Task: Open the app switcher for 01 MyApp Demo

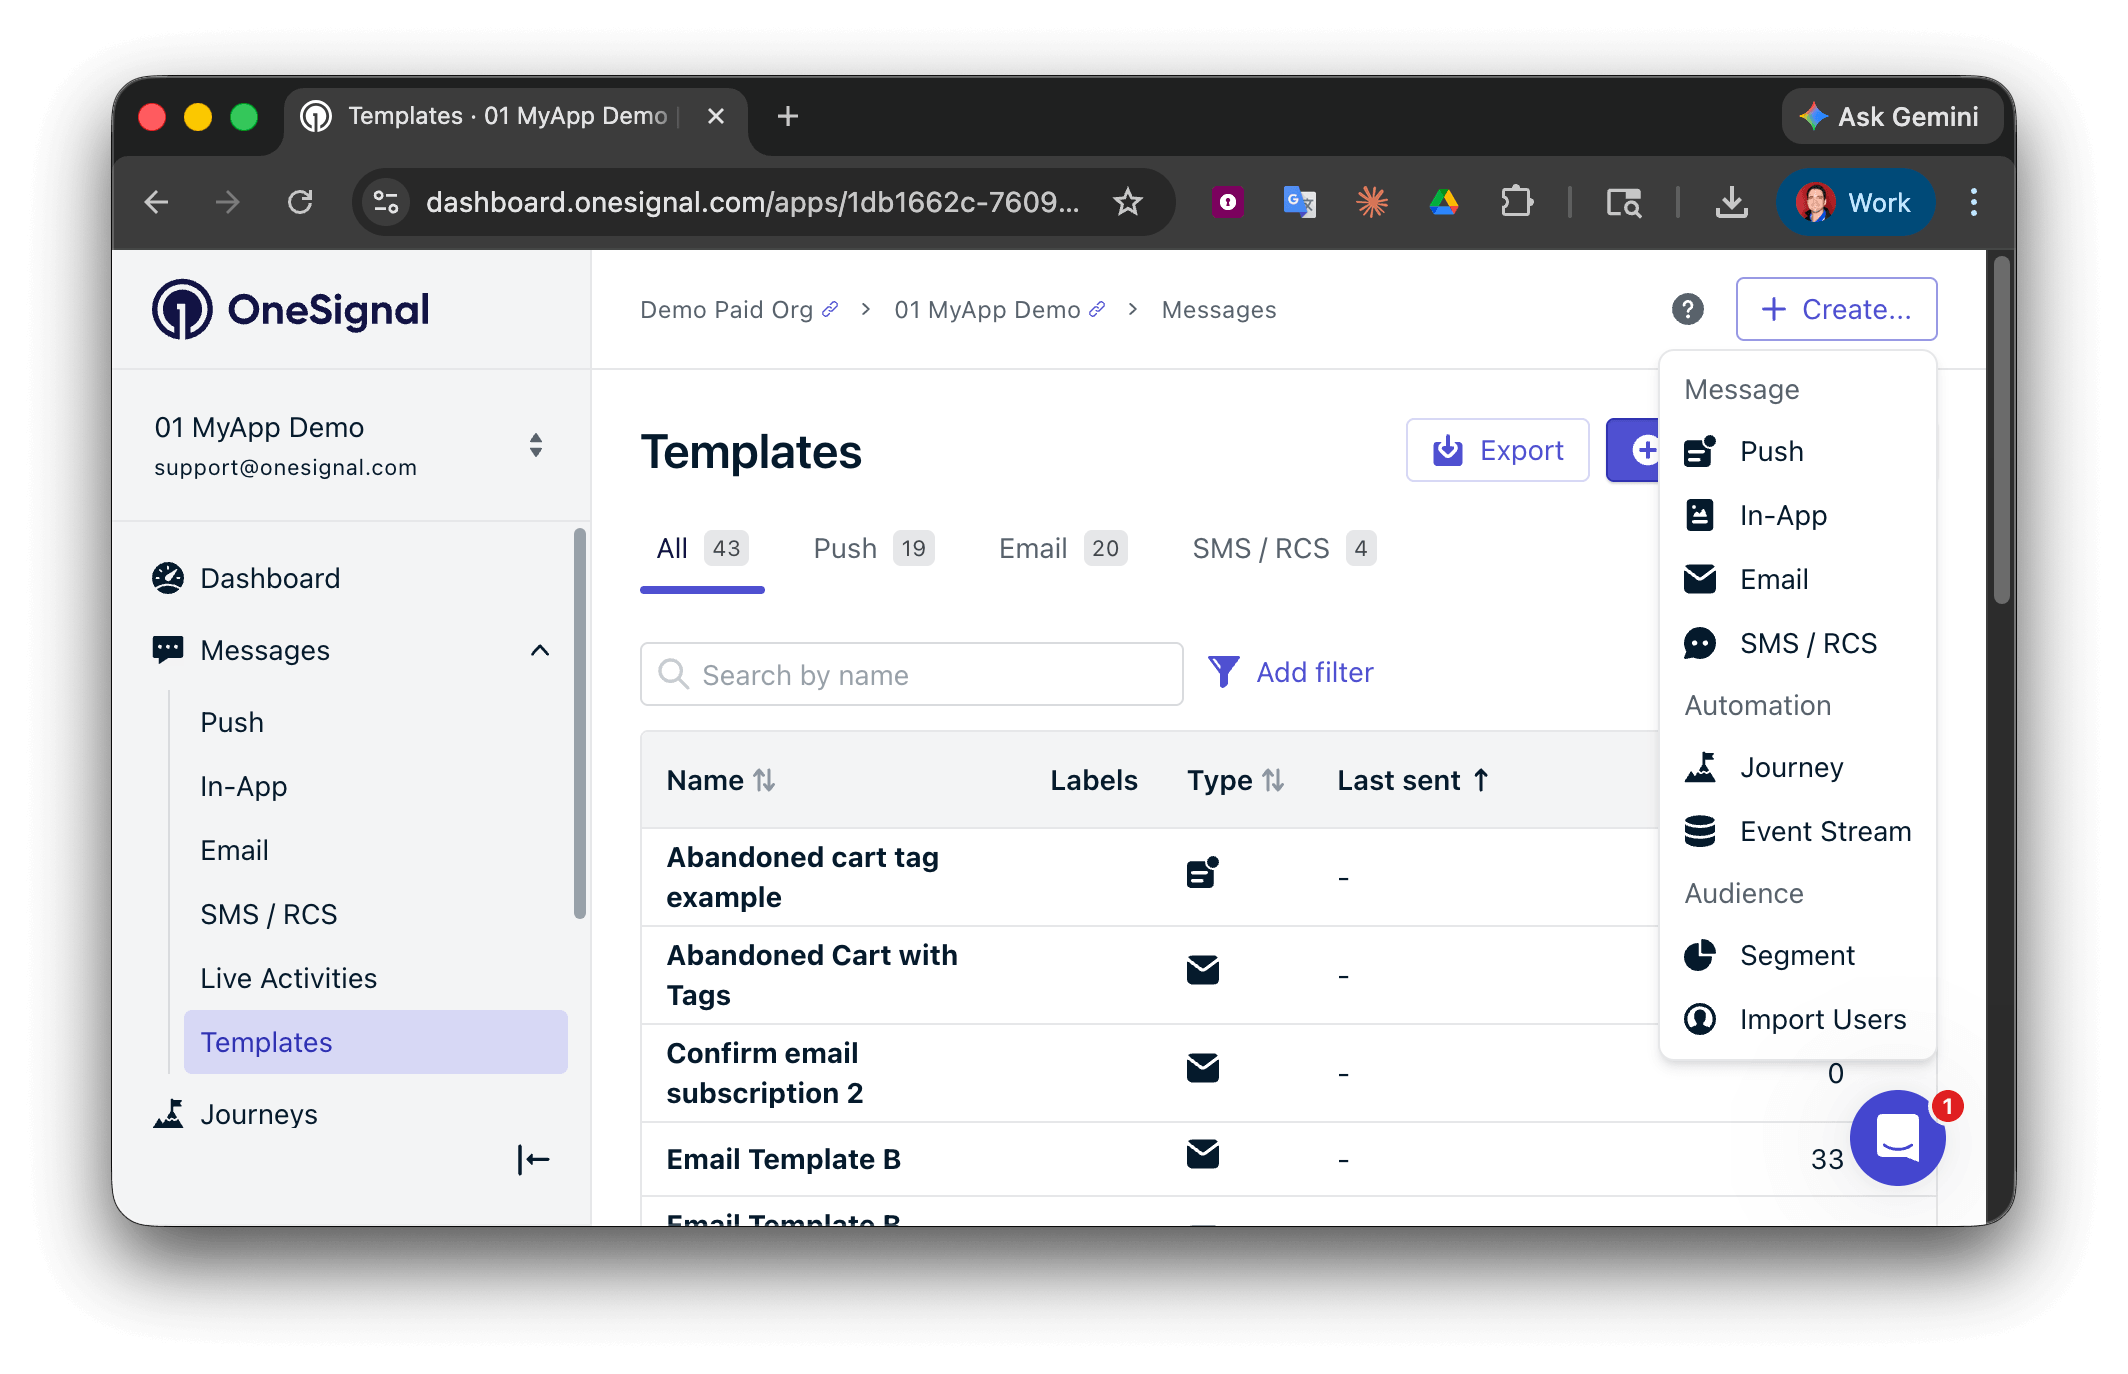Action: [x=536, y=445]
